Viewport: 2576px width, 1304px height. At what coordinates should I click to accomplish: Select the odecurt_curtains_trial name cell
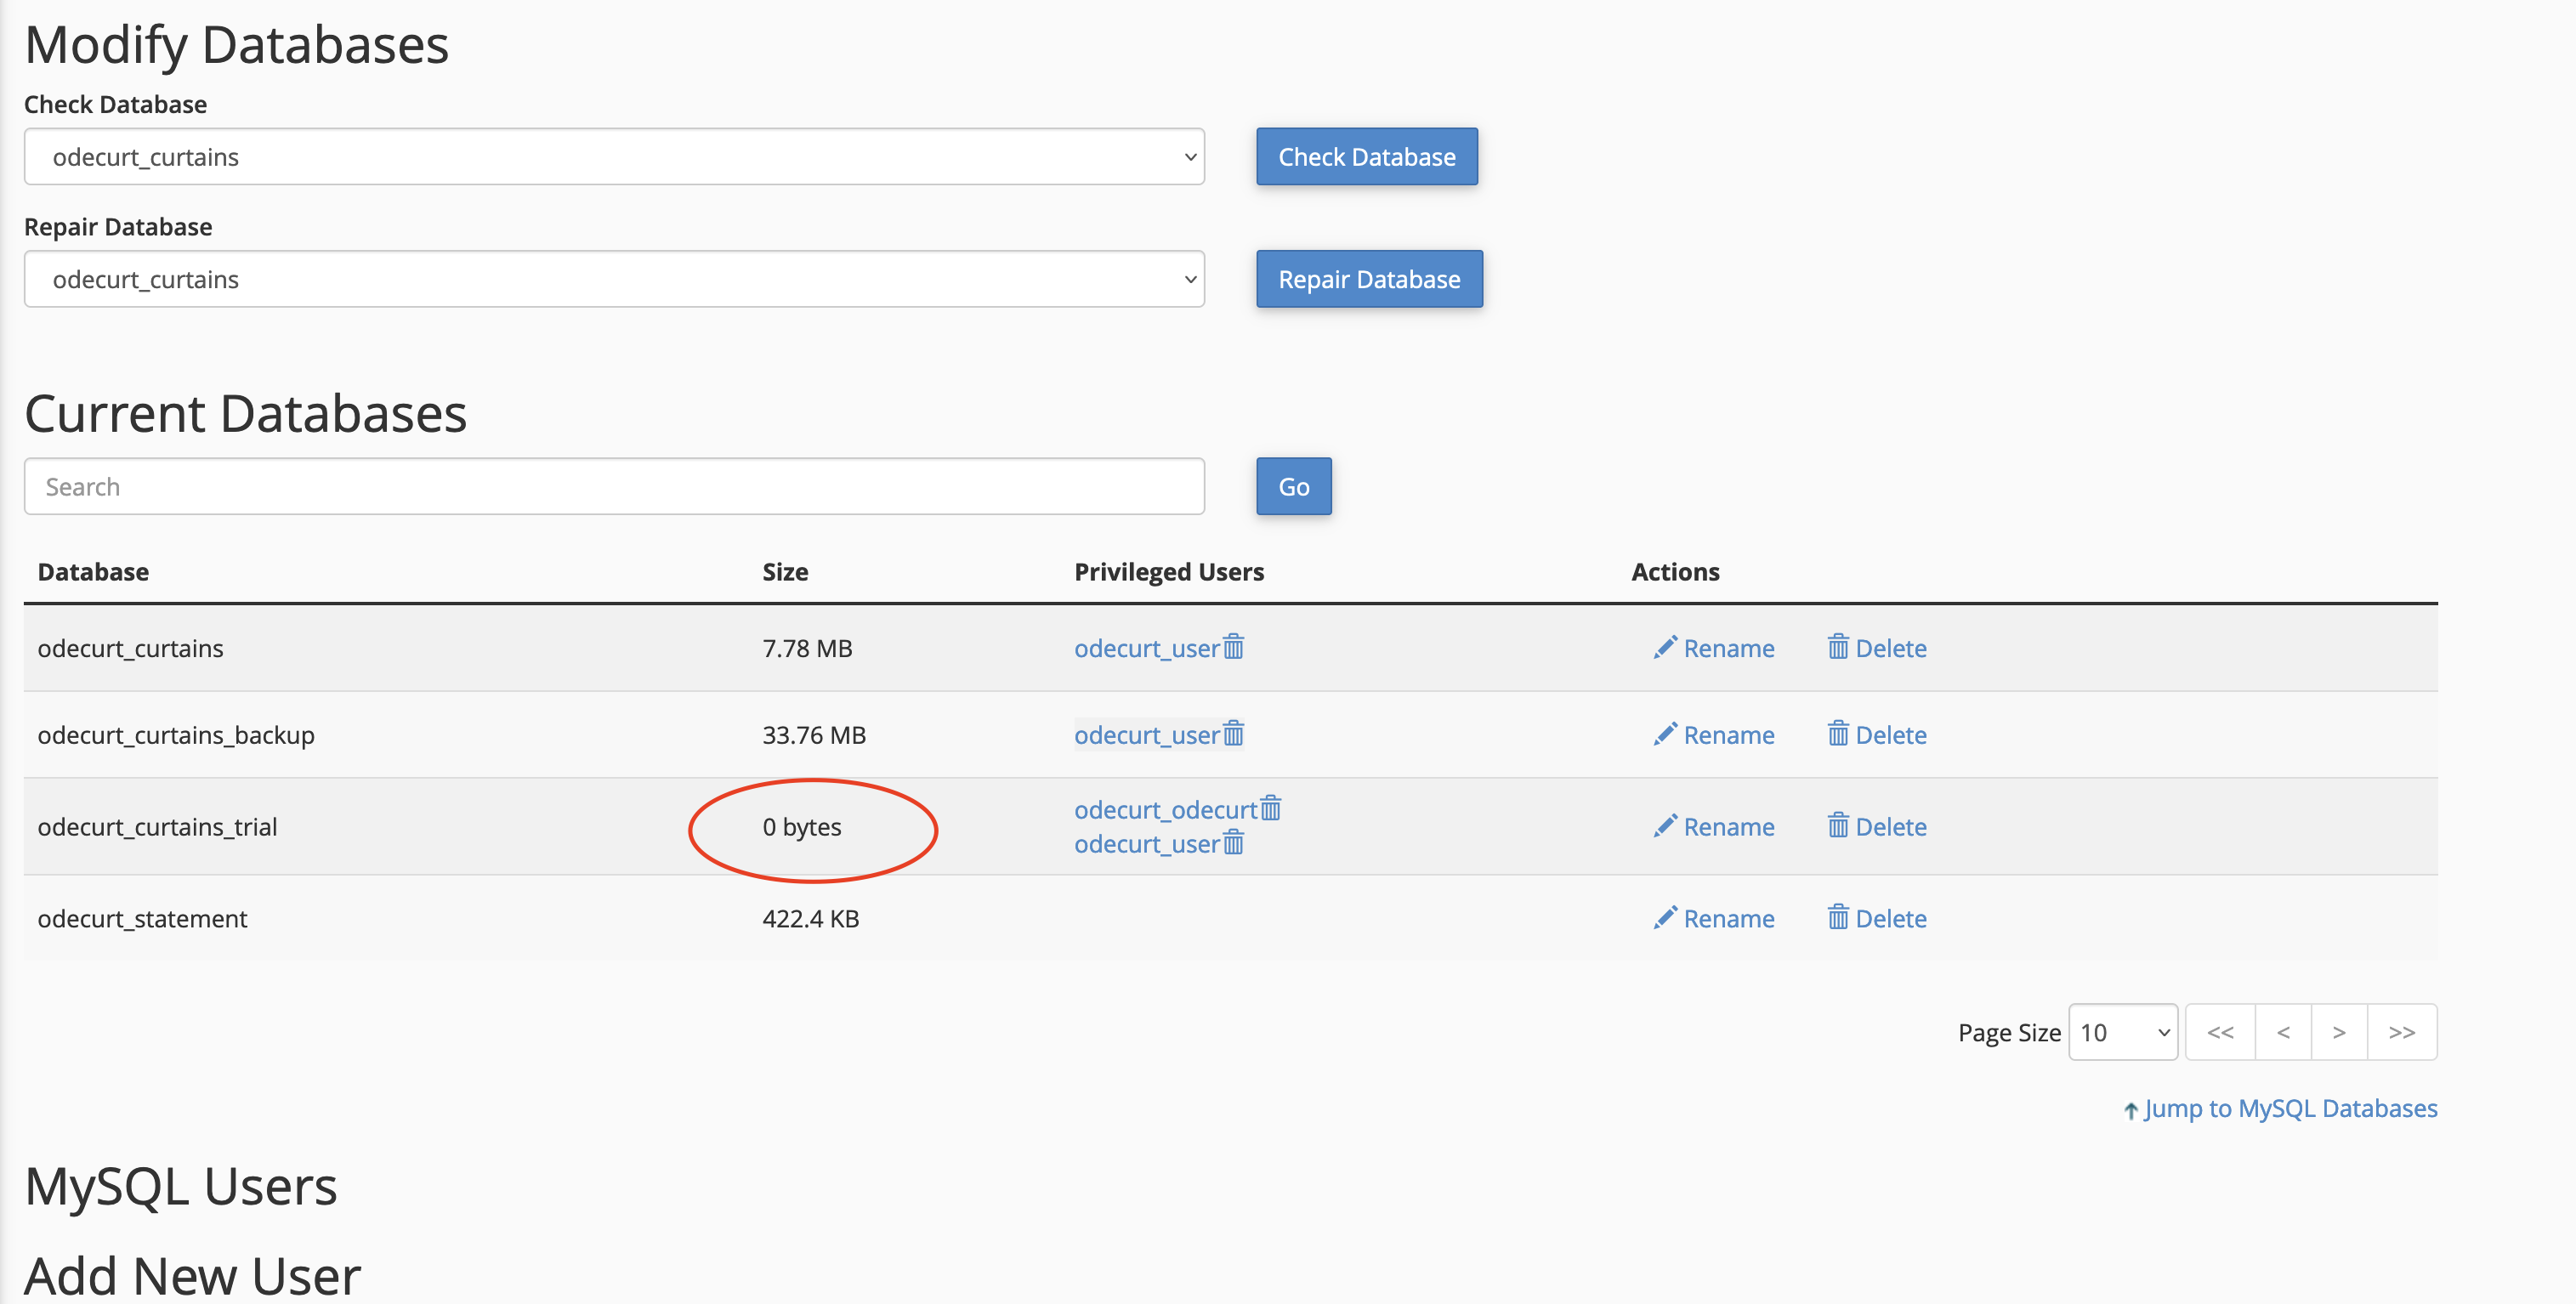157,827
